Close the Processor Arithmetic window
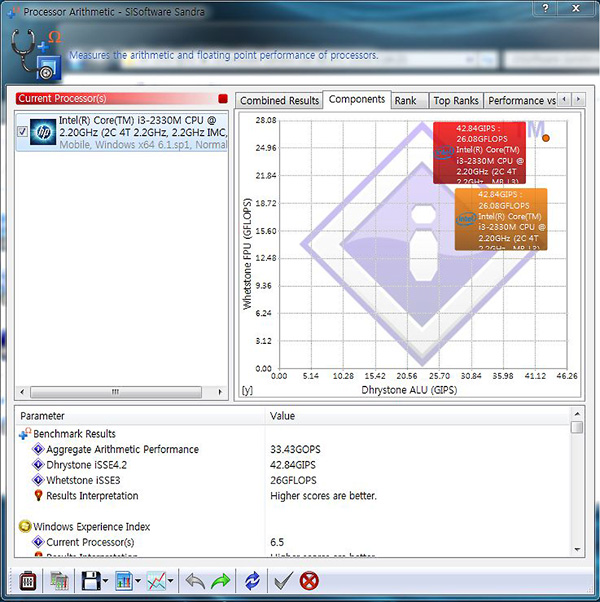The image size is (600, 602). pos(576,8)
